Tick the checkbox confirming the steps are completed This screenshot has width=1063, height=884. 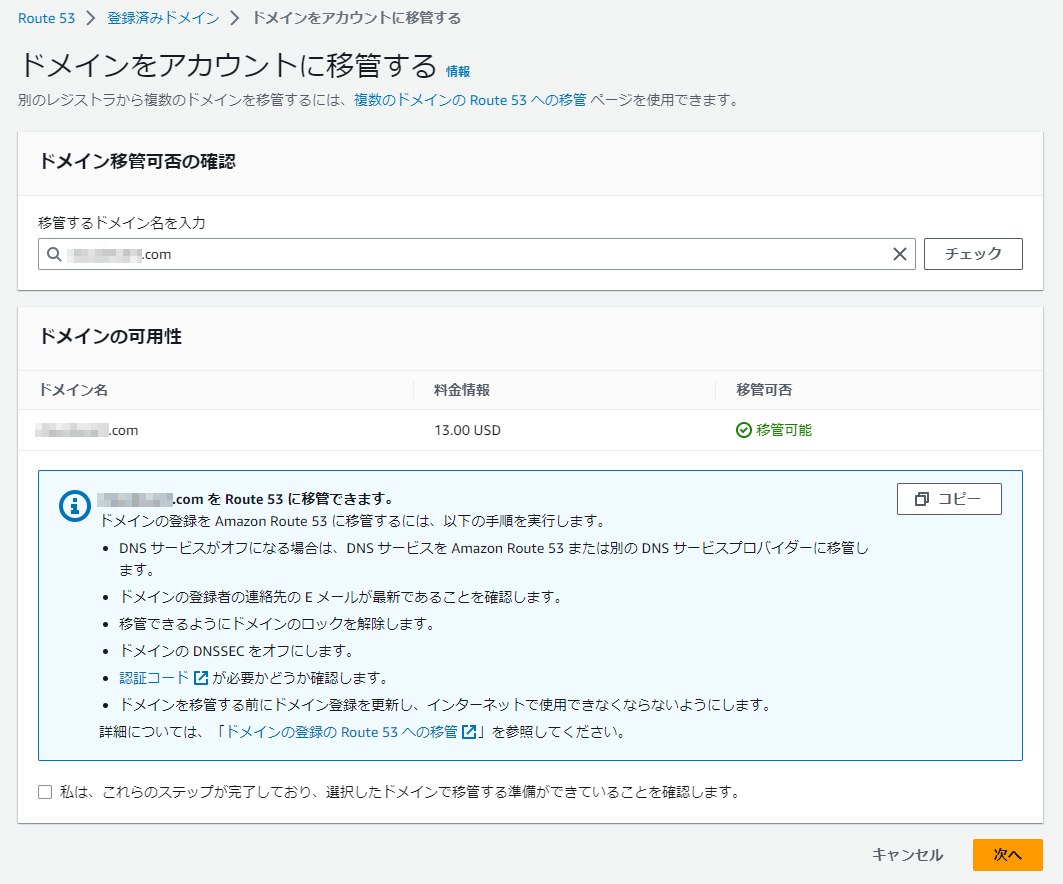pos(45,793)
